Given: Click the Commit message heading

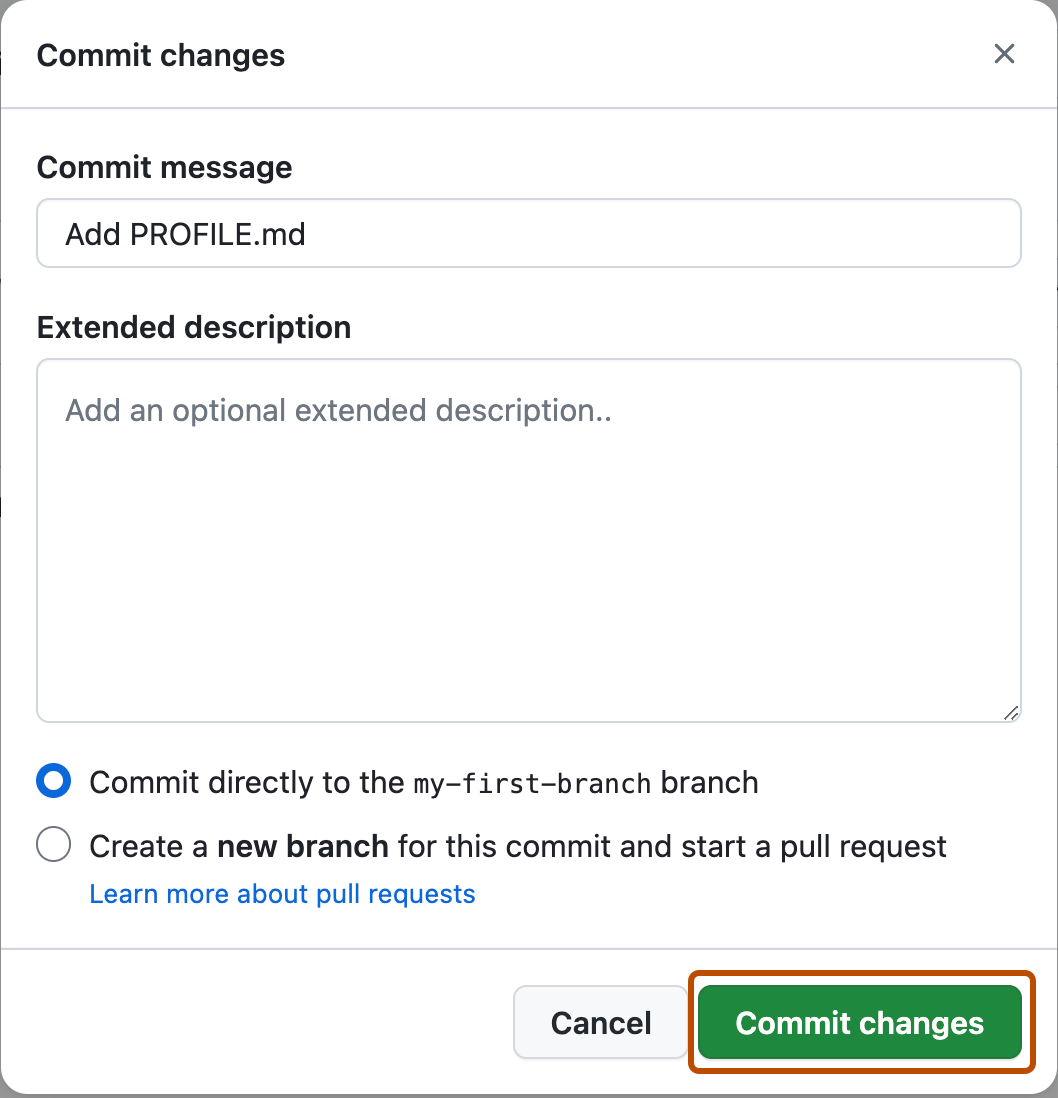Looking at the screenshot, I should tap(164, 167).
